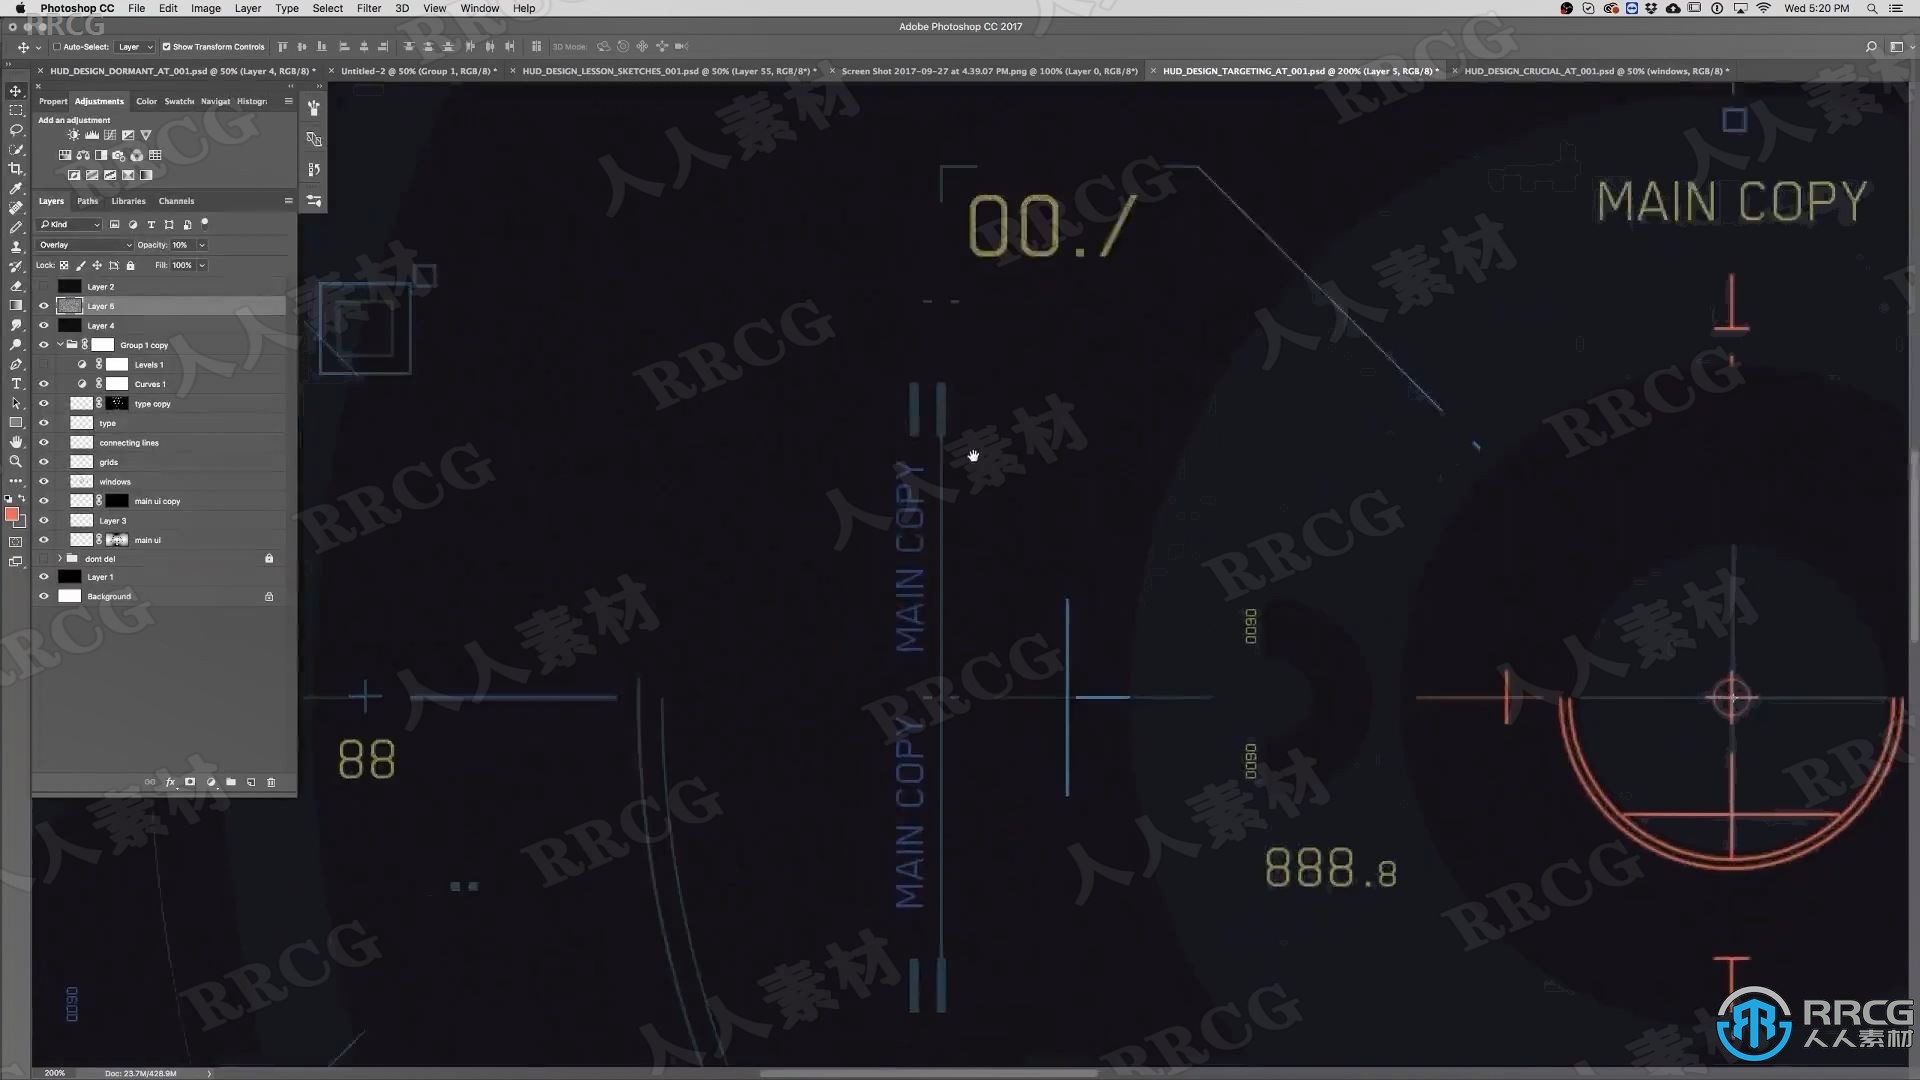Toggle visibility of Layer 6
1920x1080 pixels.
pyautogui.click(x=44, y=306)
